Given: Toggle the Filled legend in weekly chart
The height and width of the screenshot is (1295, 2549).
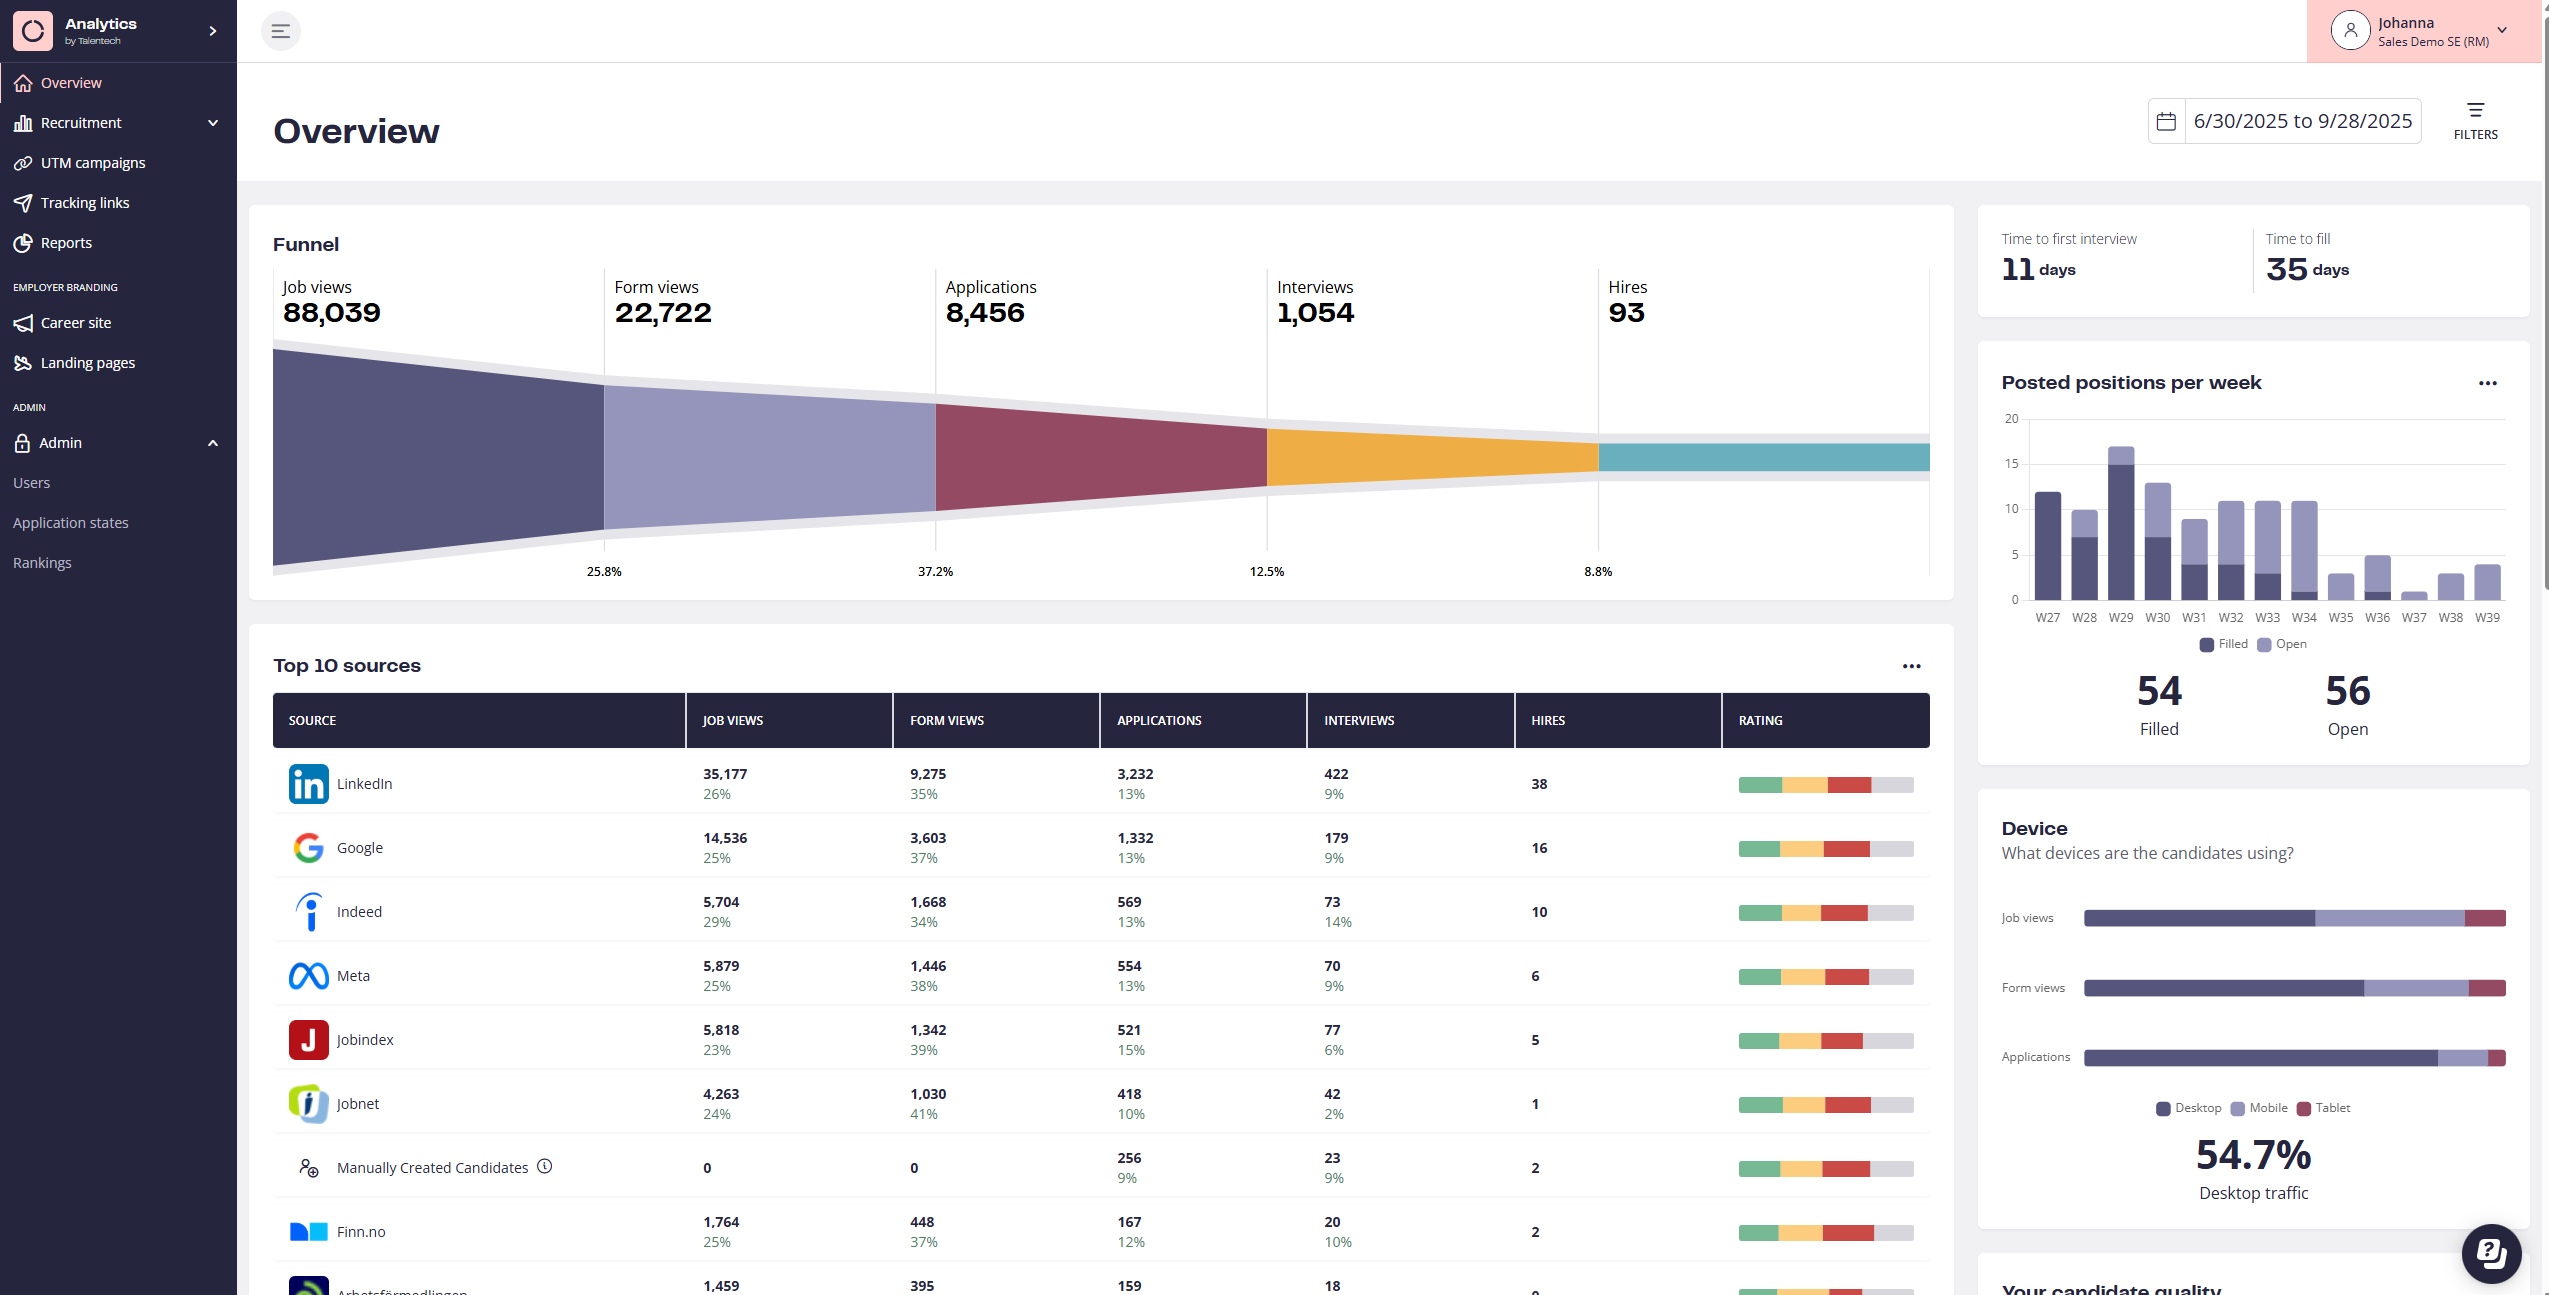Looking at the screenshot, I should click(2224, 644).
